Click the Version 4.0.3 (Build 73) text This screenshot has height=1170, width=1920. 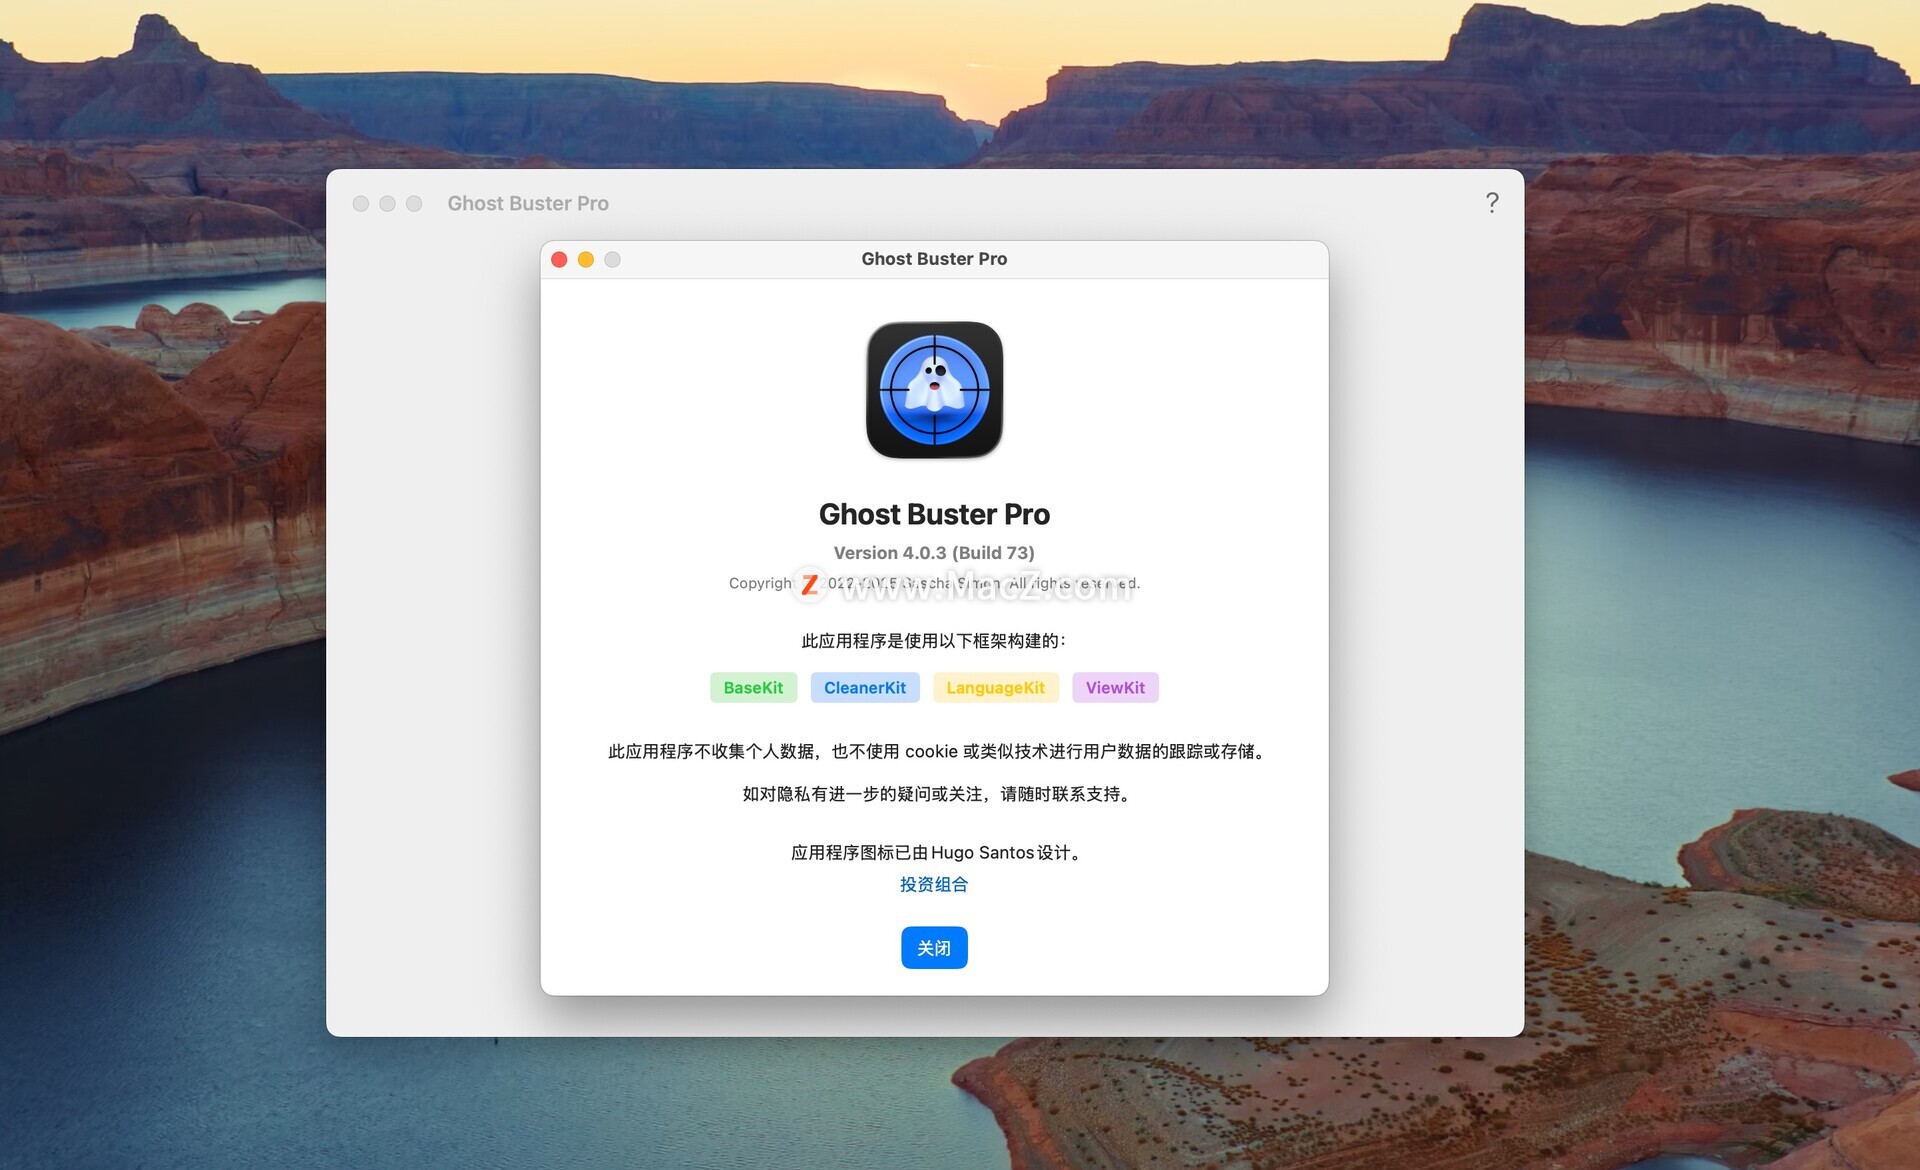[x=933, y=553]
